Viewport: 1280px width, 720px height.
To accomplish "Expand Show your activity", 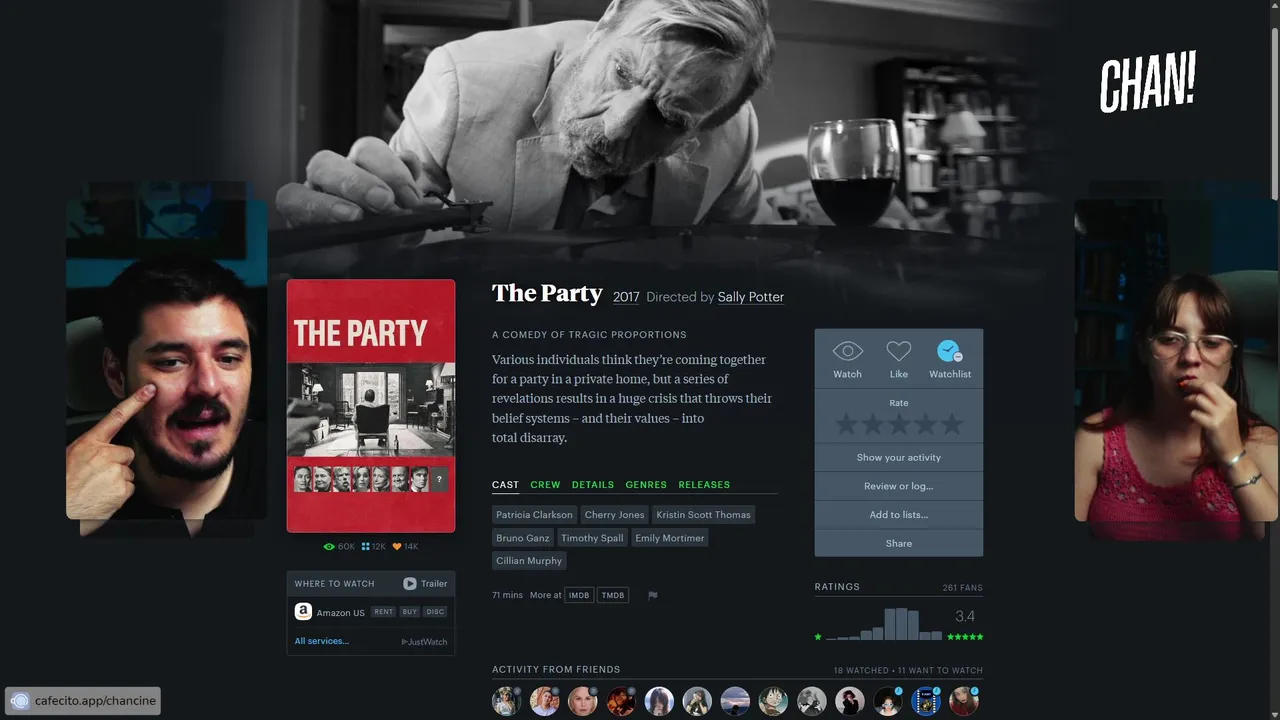I will point(899,457).
